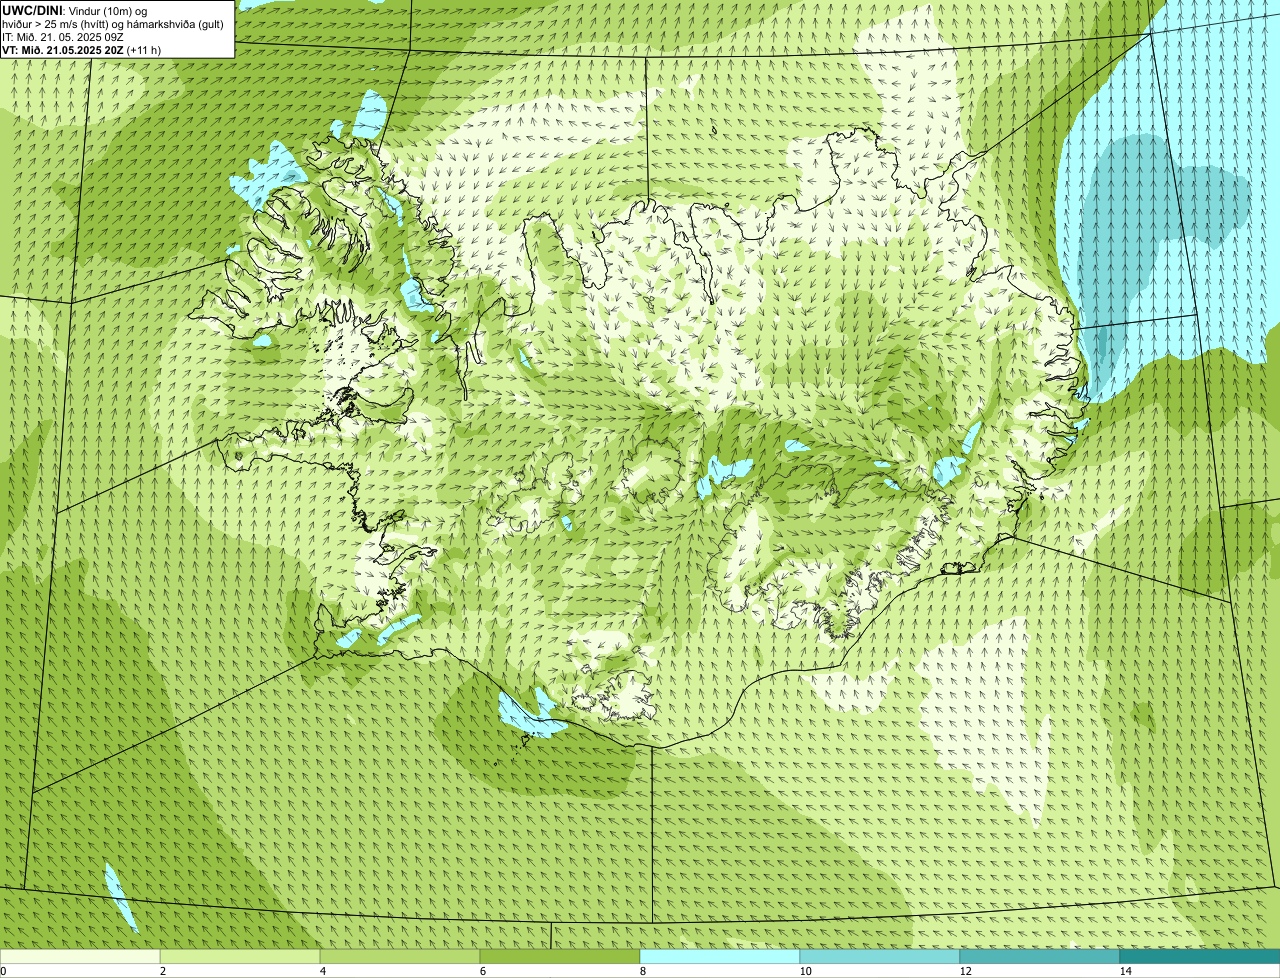Click the legend scale label '14'
1280x978 pixels.
click(x=1125, y=971)
